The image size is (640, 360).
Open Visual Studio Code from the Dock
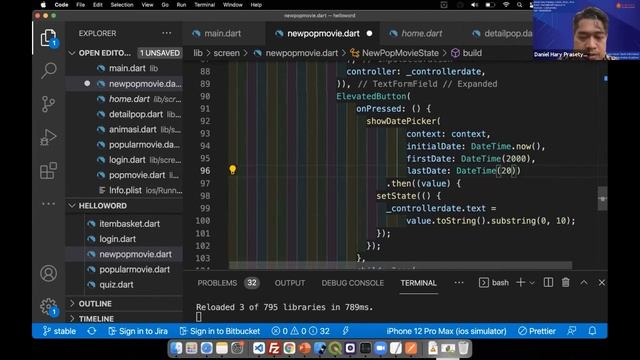point(259,348)
